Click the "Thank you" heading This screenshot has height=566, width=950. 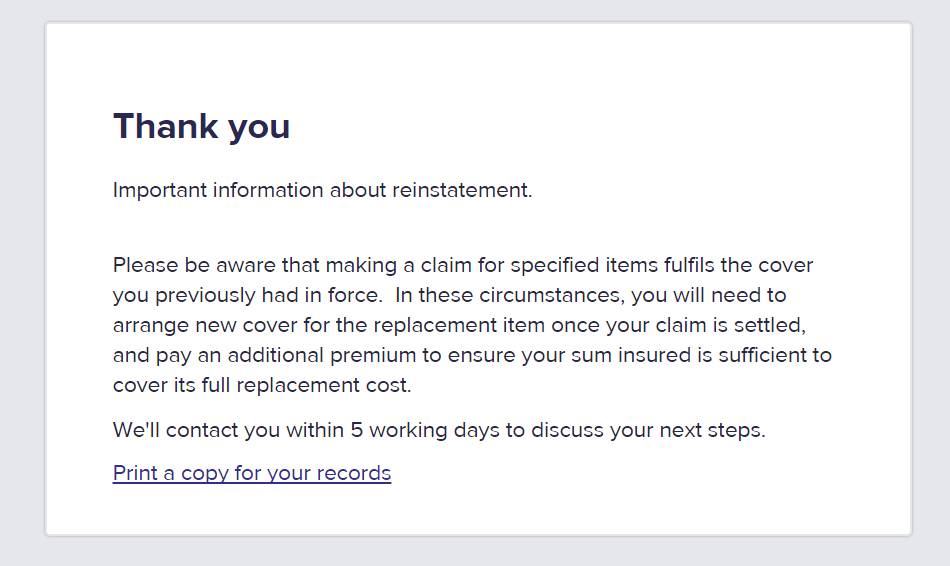(201, 127)
